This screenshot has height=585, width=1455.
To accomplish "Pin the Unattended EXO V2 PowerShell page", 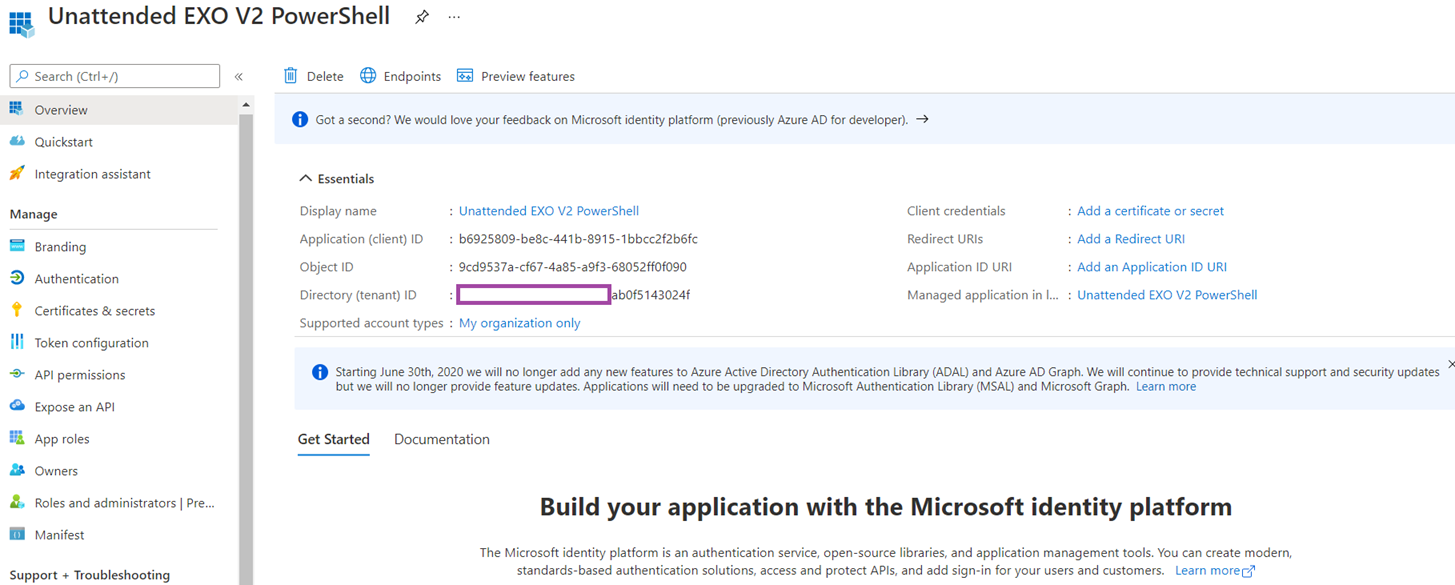I will [422, 17].
